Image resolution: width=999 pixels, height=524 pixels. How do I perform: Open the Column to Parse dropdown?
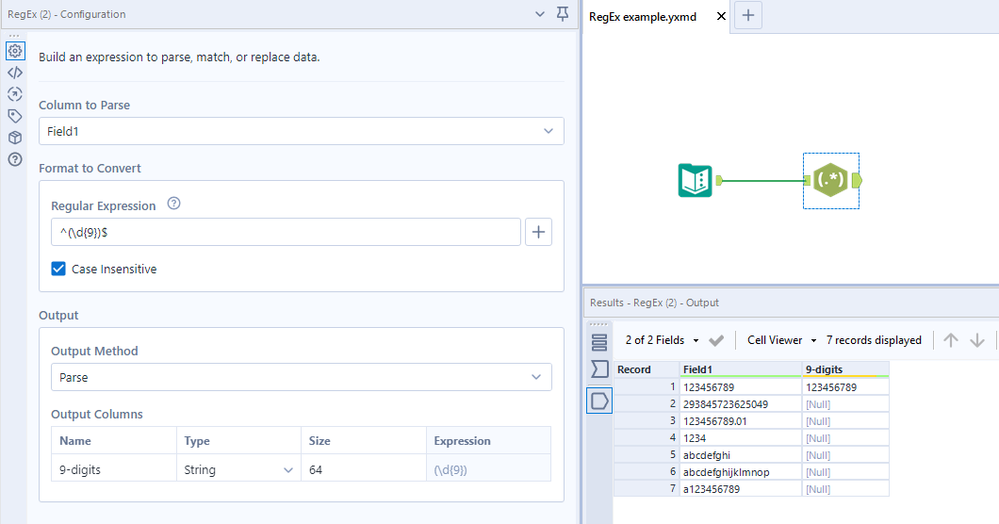coord(301,131)
